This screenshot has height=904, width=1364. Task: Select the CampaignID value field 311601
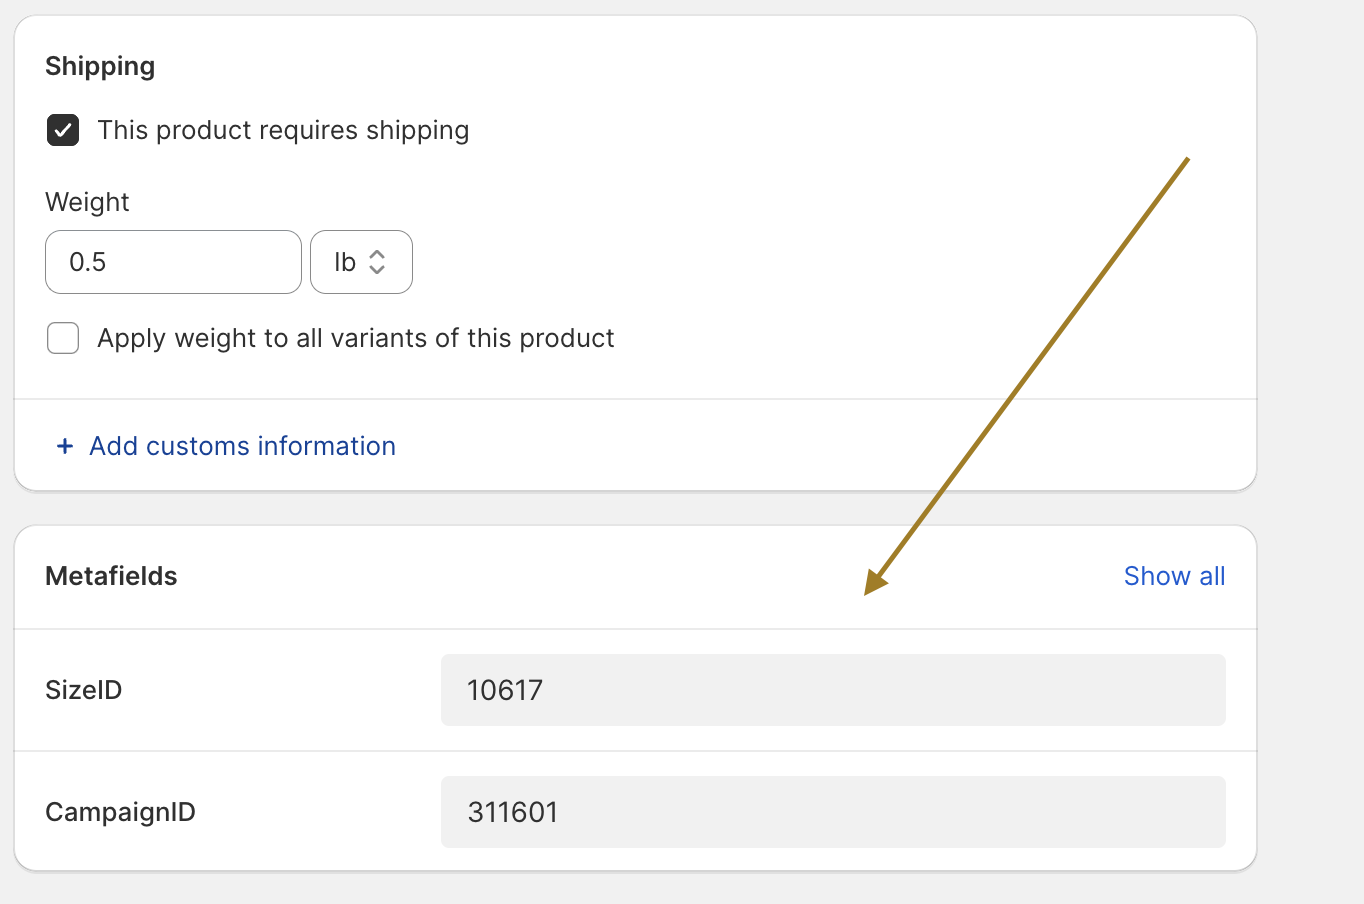(x=832, y=812)
